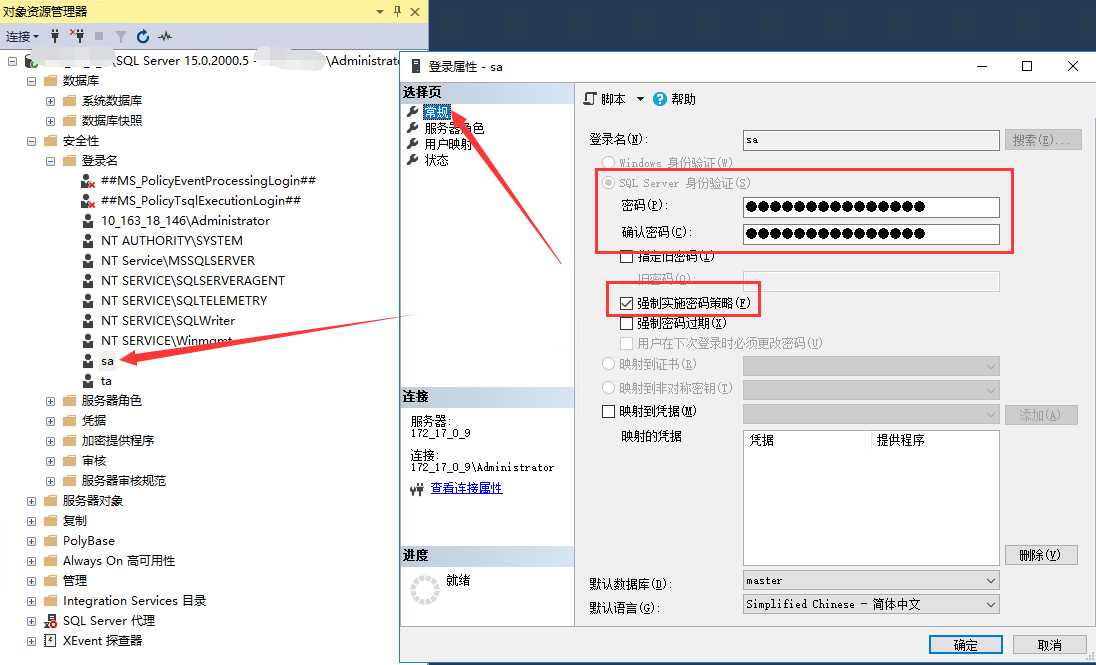Open the 查看连接属性 link
Image resolution: width=1096 pixels, height=665 pixels.
tap(466, 488)
